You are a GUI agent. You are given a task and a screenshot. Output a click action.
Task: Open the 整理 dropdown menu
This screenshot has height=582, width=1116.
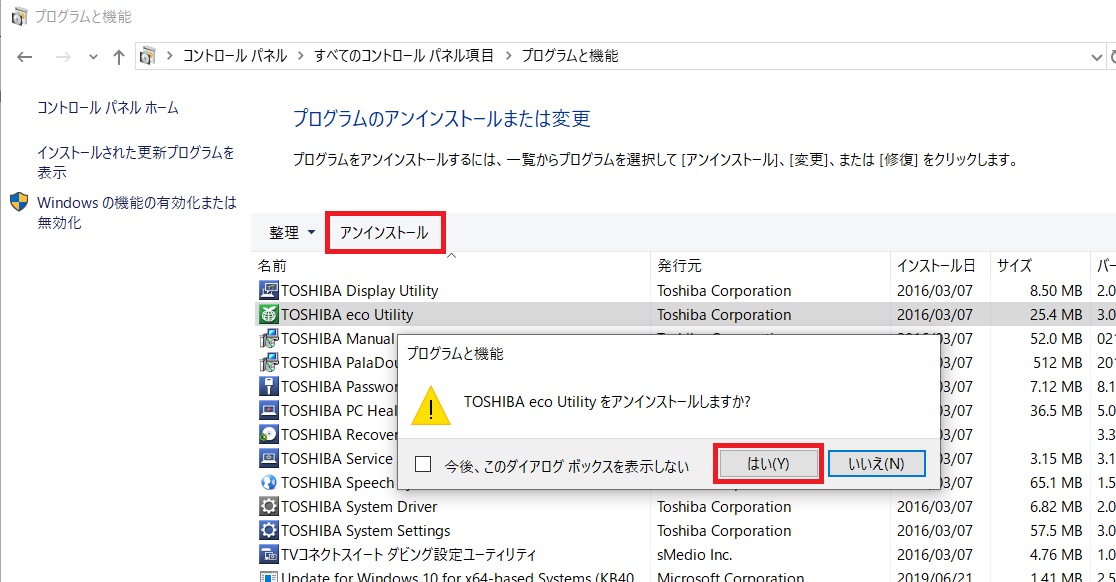point(292,233)
